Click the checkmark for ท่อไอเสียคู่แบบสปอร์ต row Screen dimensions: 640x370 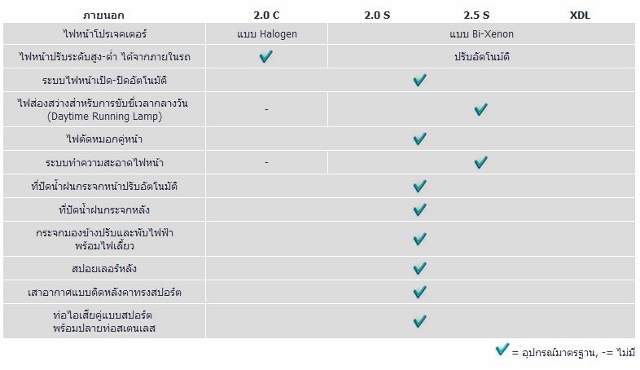point(420,321)
